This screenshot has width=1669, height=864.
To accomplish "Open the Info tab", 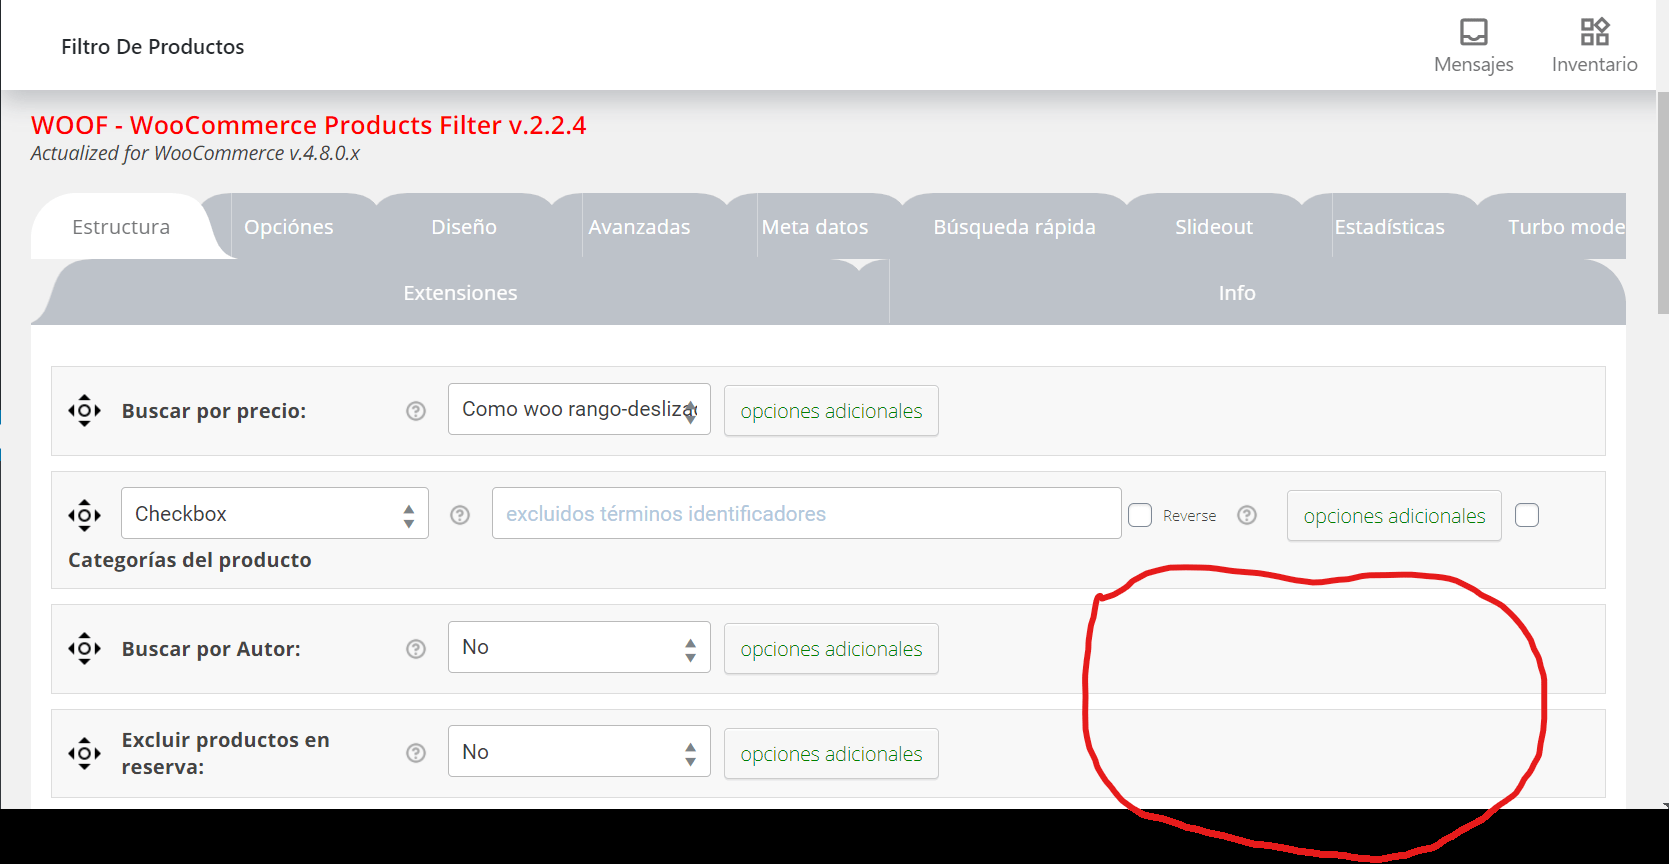I will click(x=1237, y=293).
